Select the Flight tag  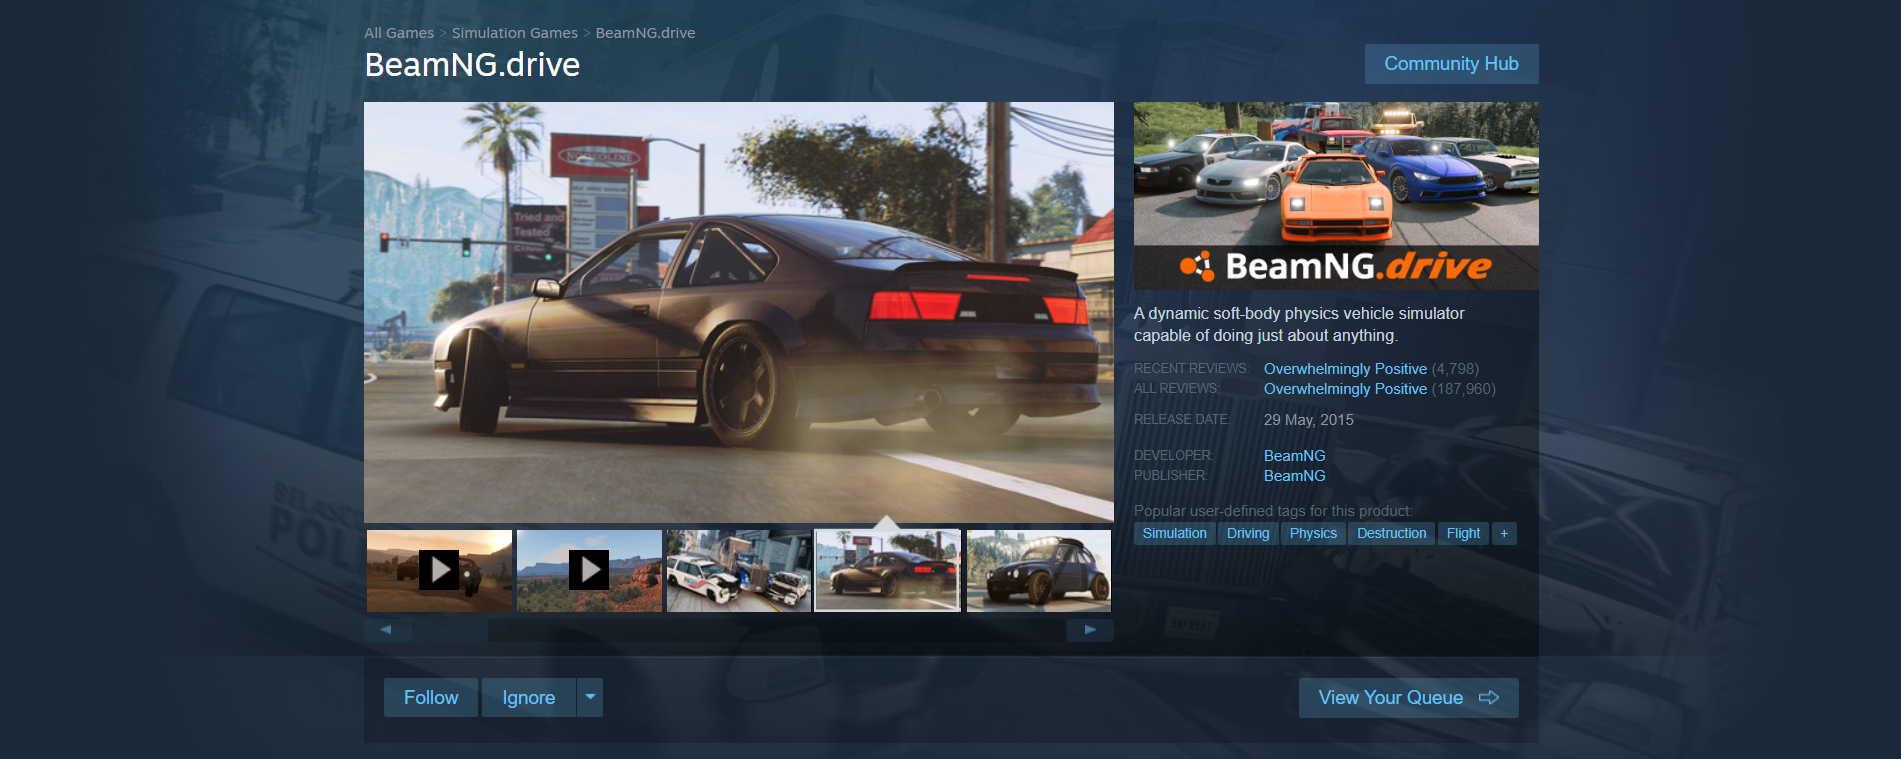pos(1463,534)
